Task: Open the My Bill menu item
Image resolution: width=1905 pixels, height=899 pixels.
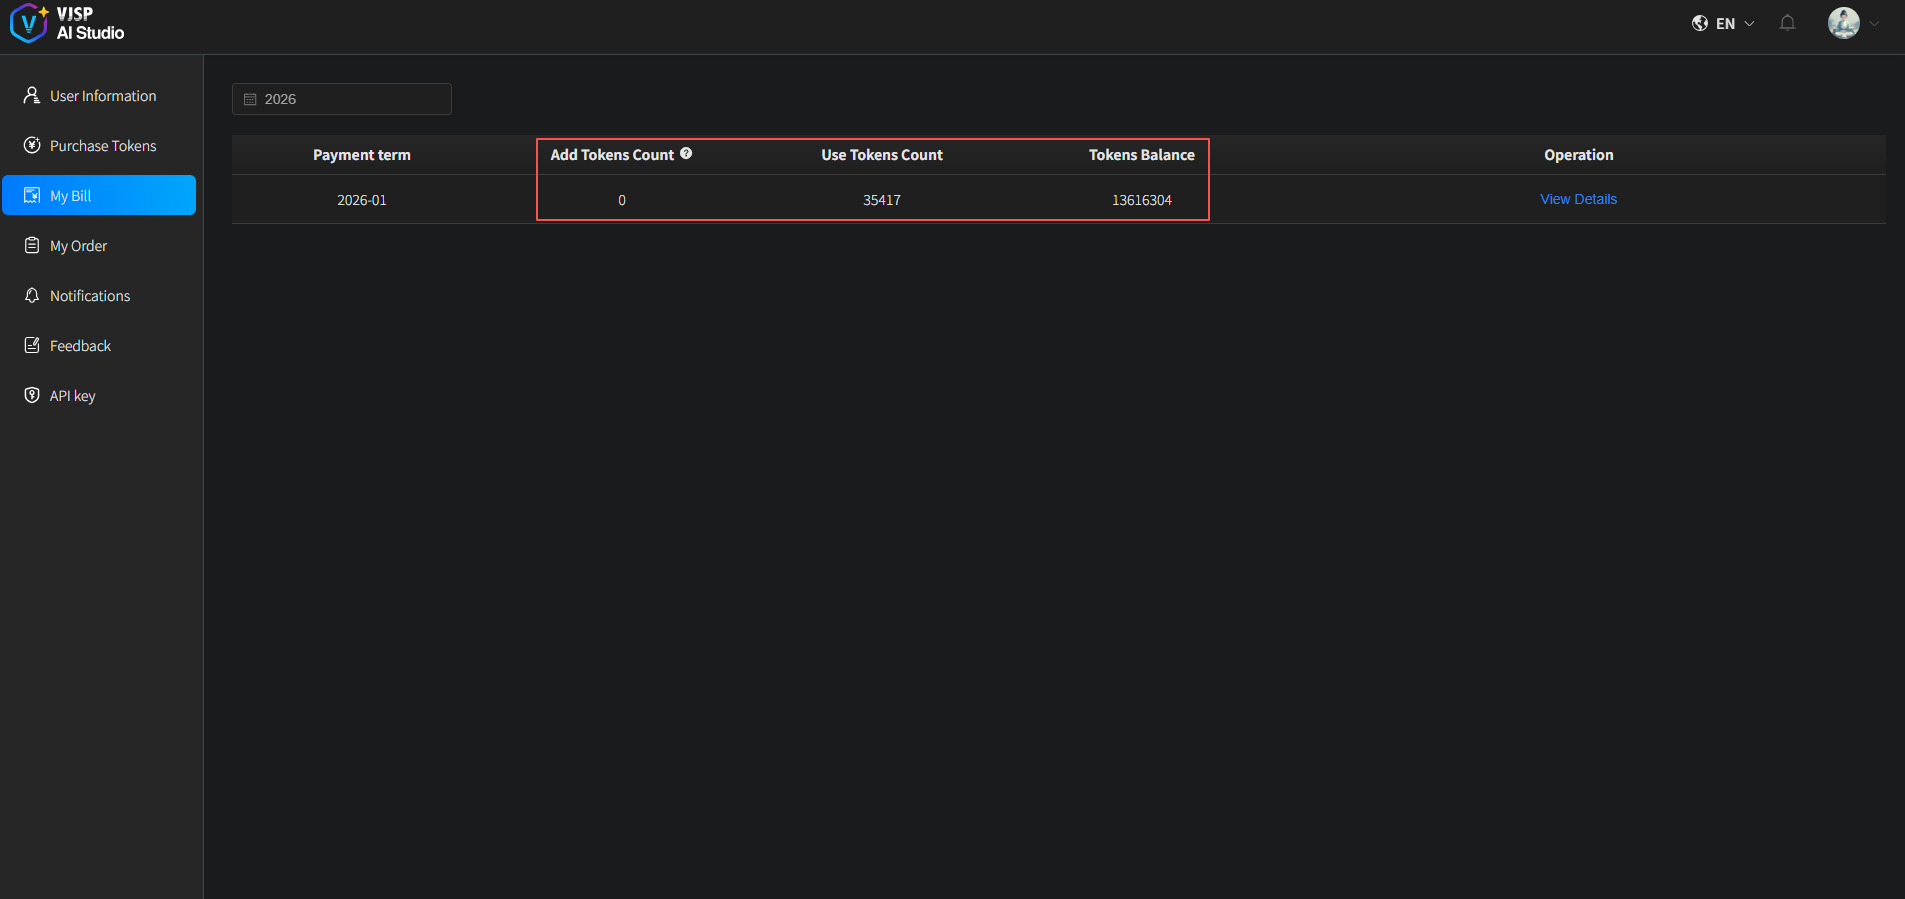Action: pos(99,195)
